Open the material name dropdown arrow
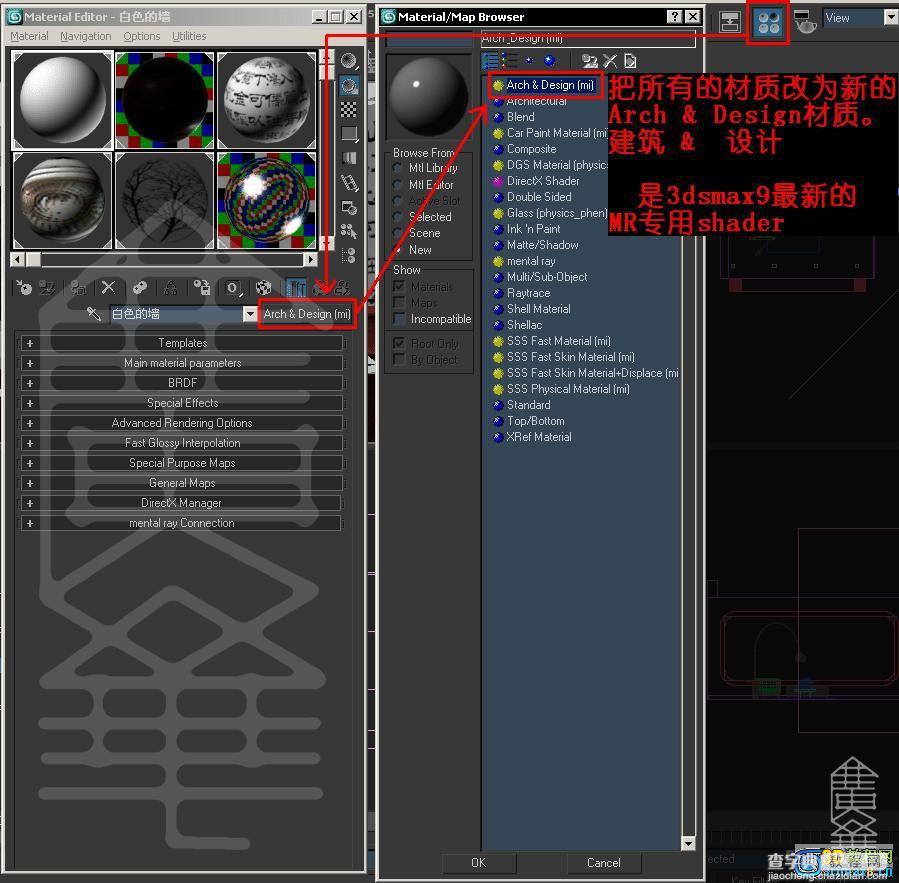Image resolution: width=899 pixels, height=883 pixels. (249, 314)
